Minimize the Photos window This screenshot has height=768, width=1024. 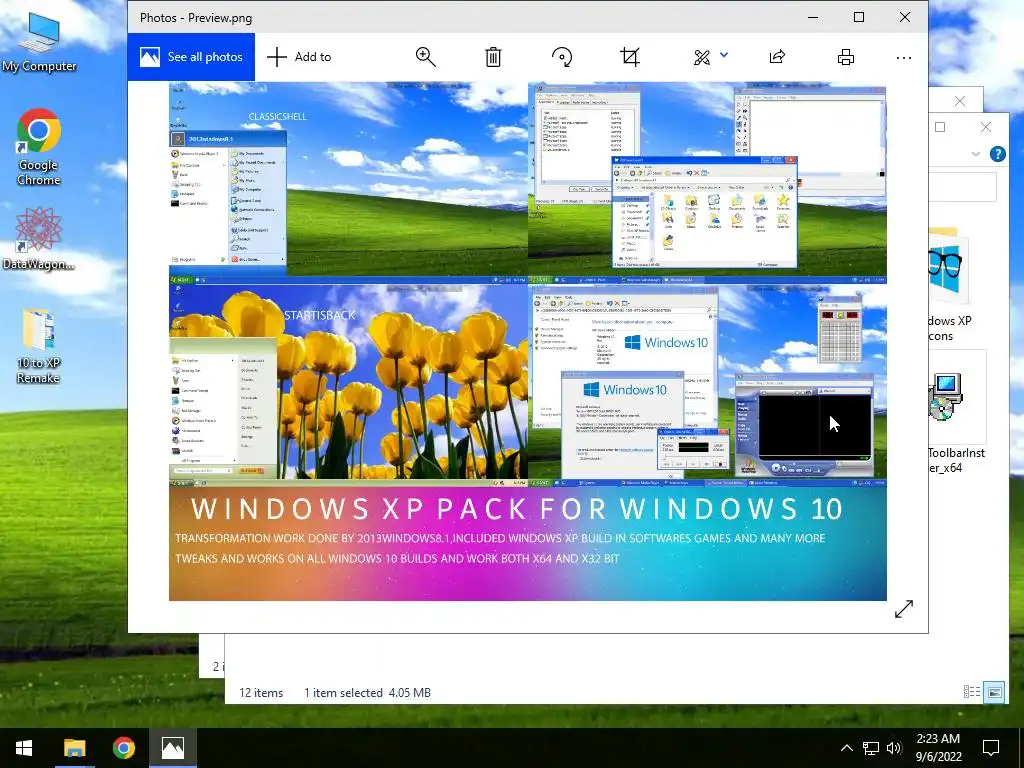pos(813,18)
